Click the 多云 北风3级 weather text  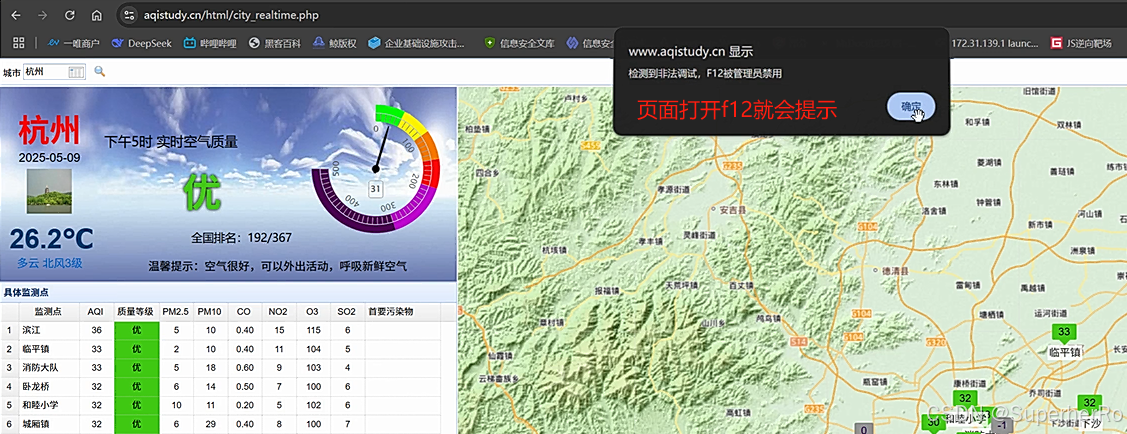[50, 264]
